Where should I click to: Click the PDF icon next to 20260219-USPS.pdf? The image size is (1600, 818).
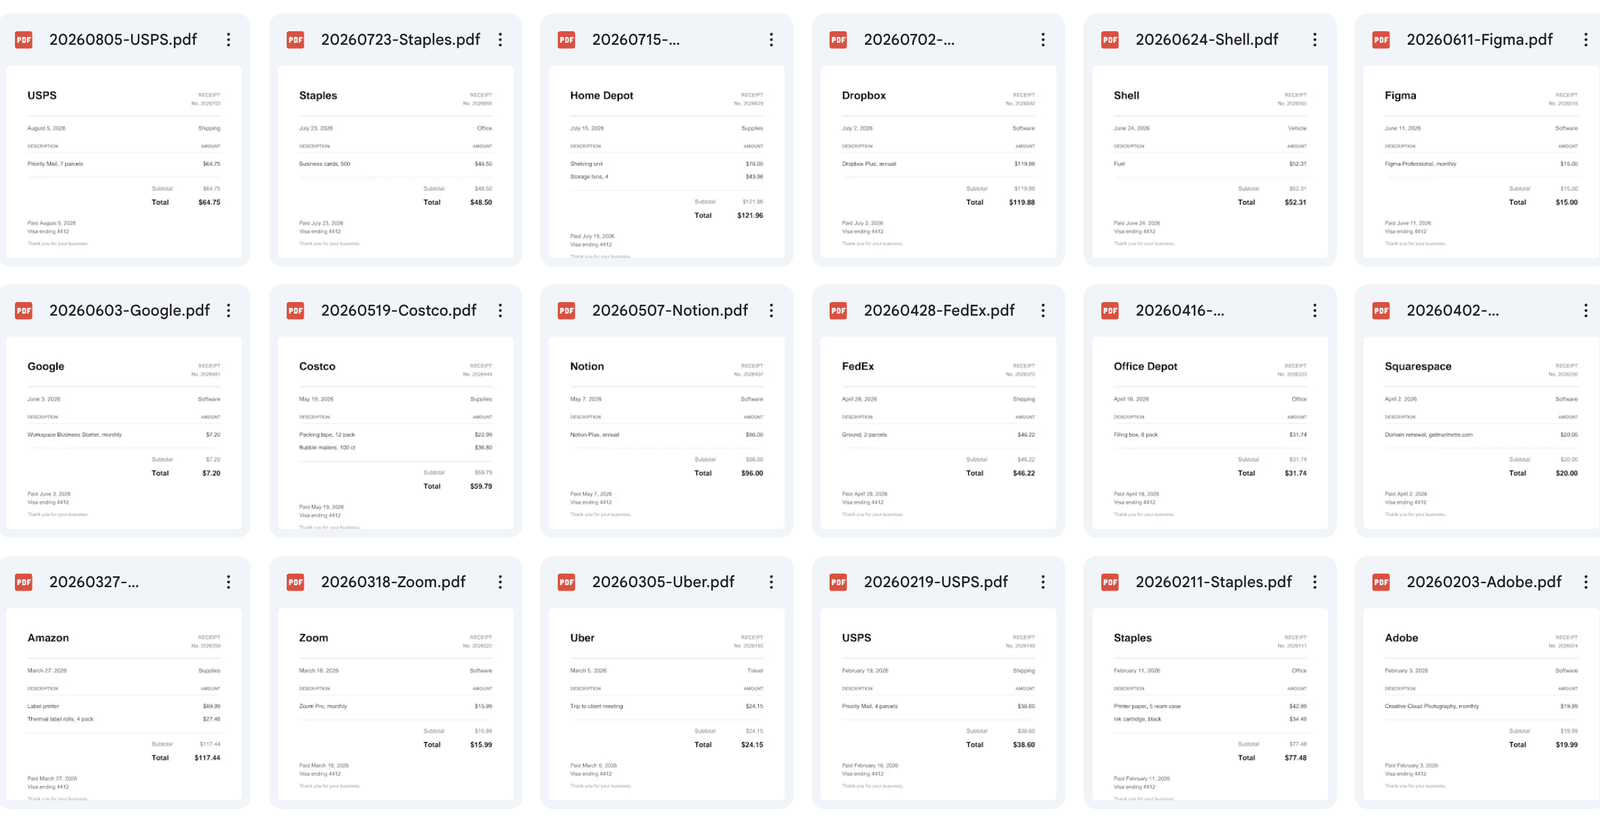838,582
